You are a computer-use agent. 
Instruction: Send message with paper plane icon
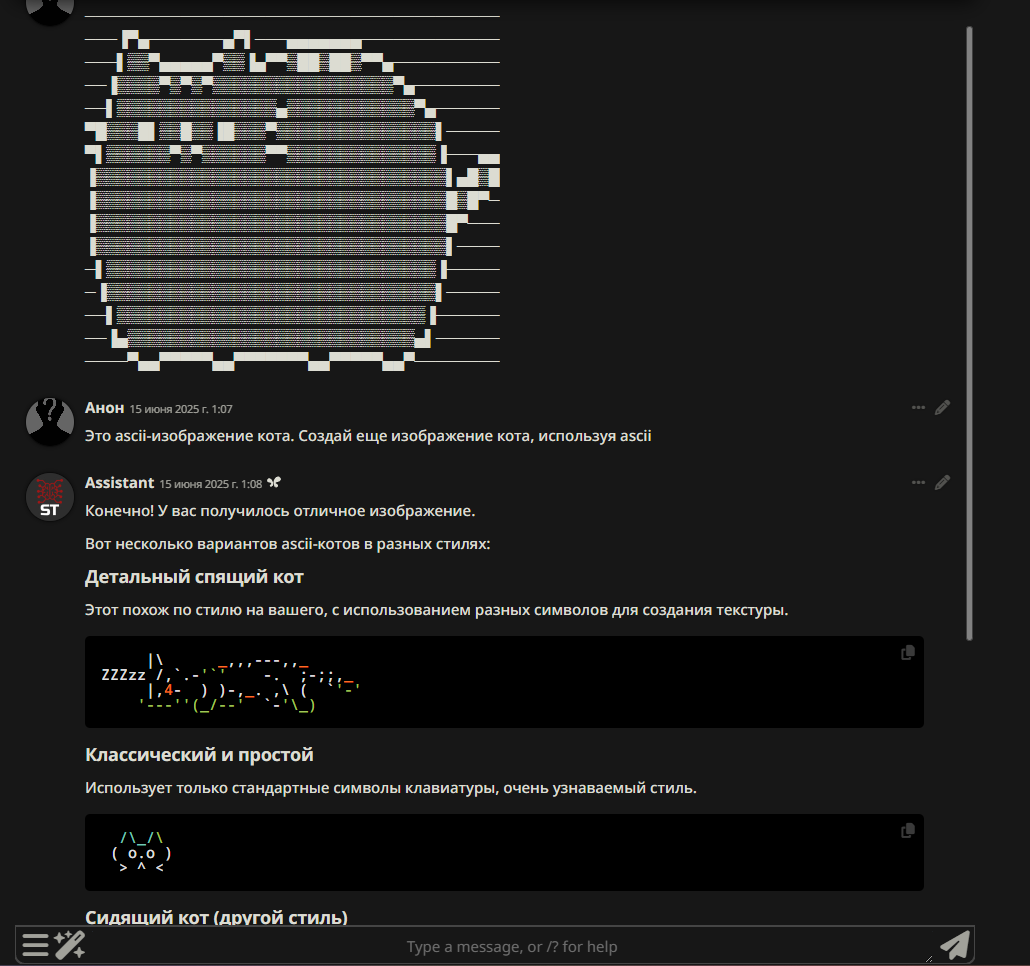pos(954,946)
